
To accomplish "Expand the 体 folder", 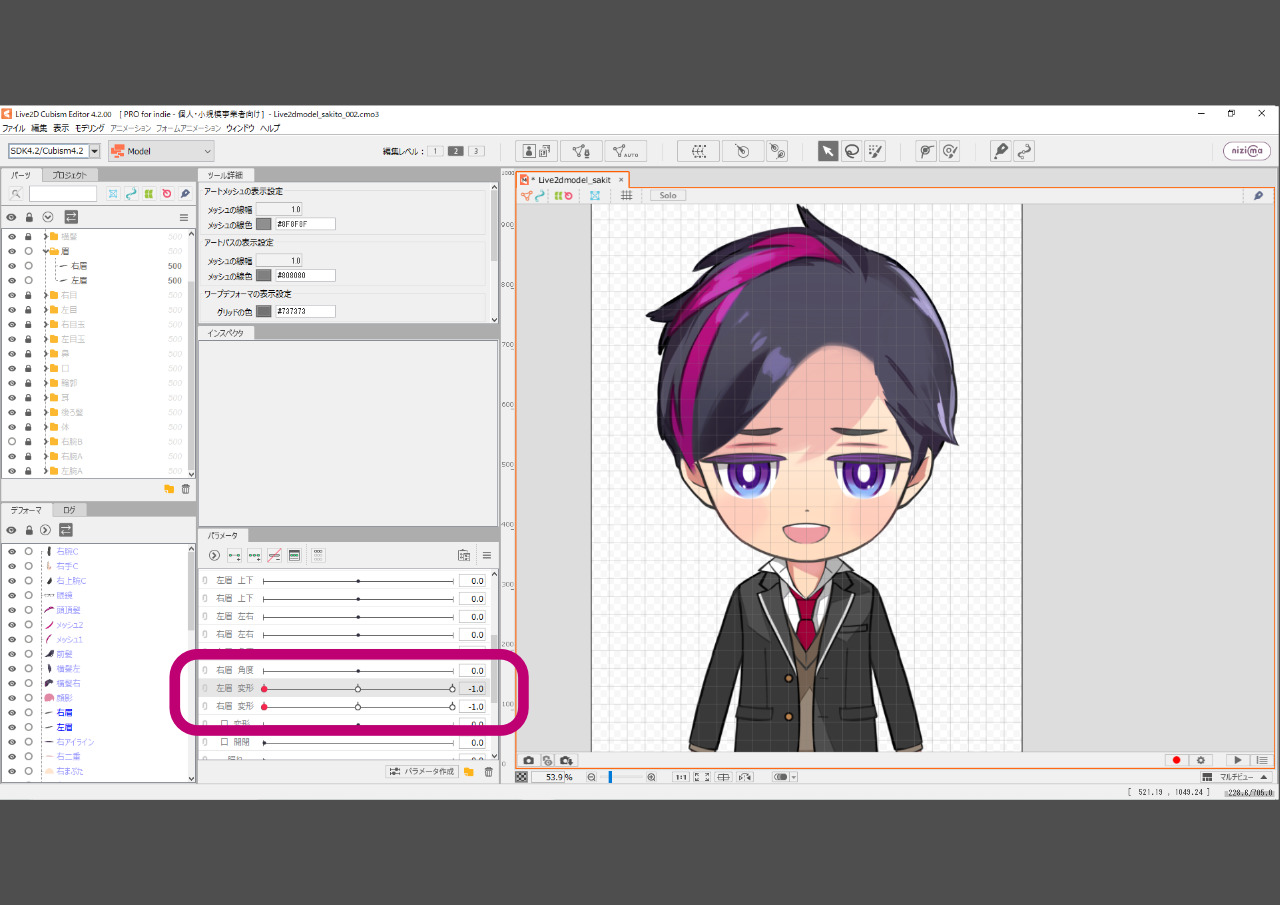I will 45,427.
